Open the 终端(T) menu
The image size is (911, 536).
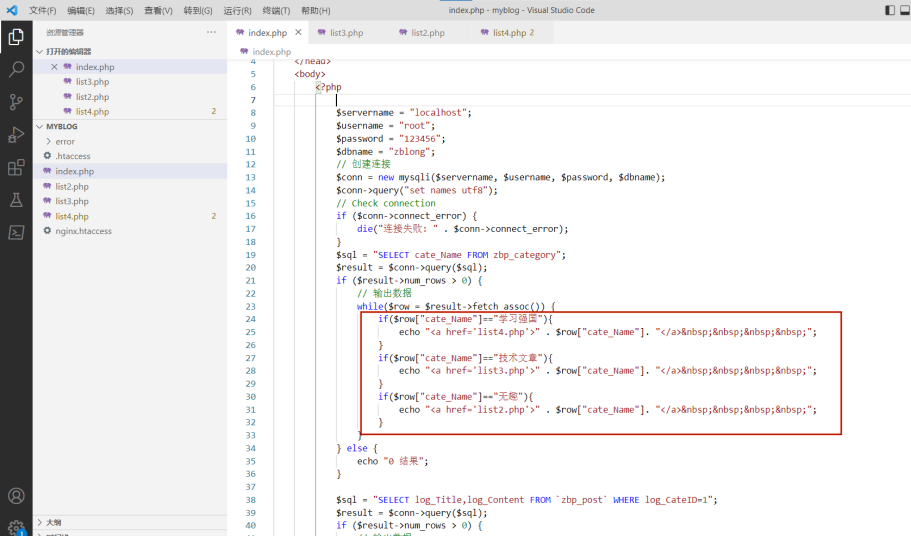(276, 10)
